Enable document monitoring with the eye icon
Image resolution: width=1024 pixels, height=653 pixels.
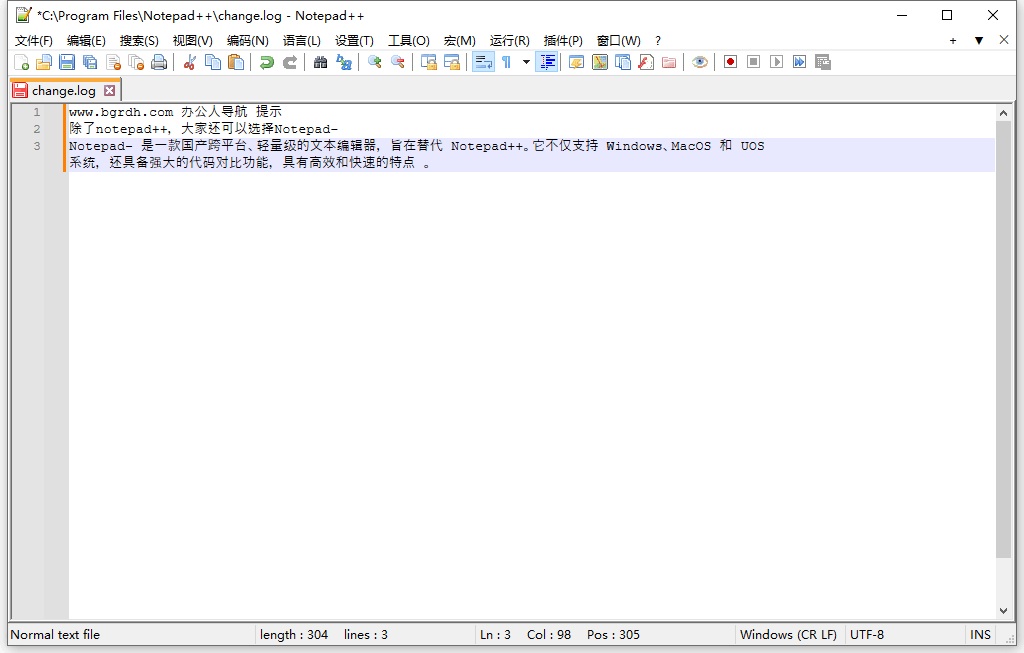pos(700,61)
